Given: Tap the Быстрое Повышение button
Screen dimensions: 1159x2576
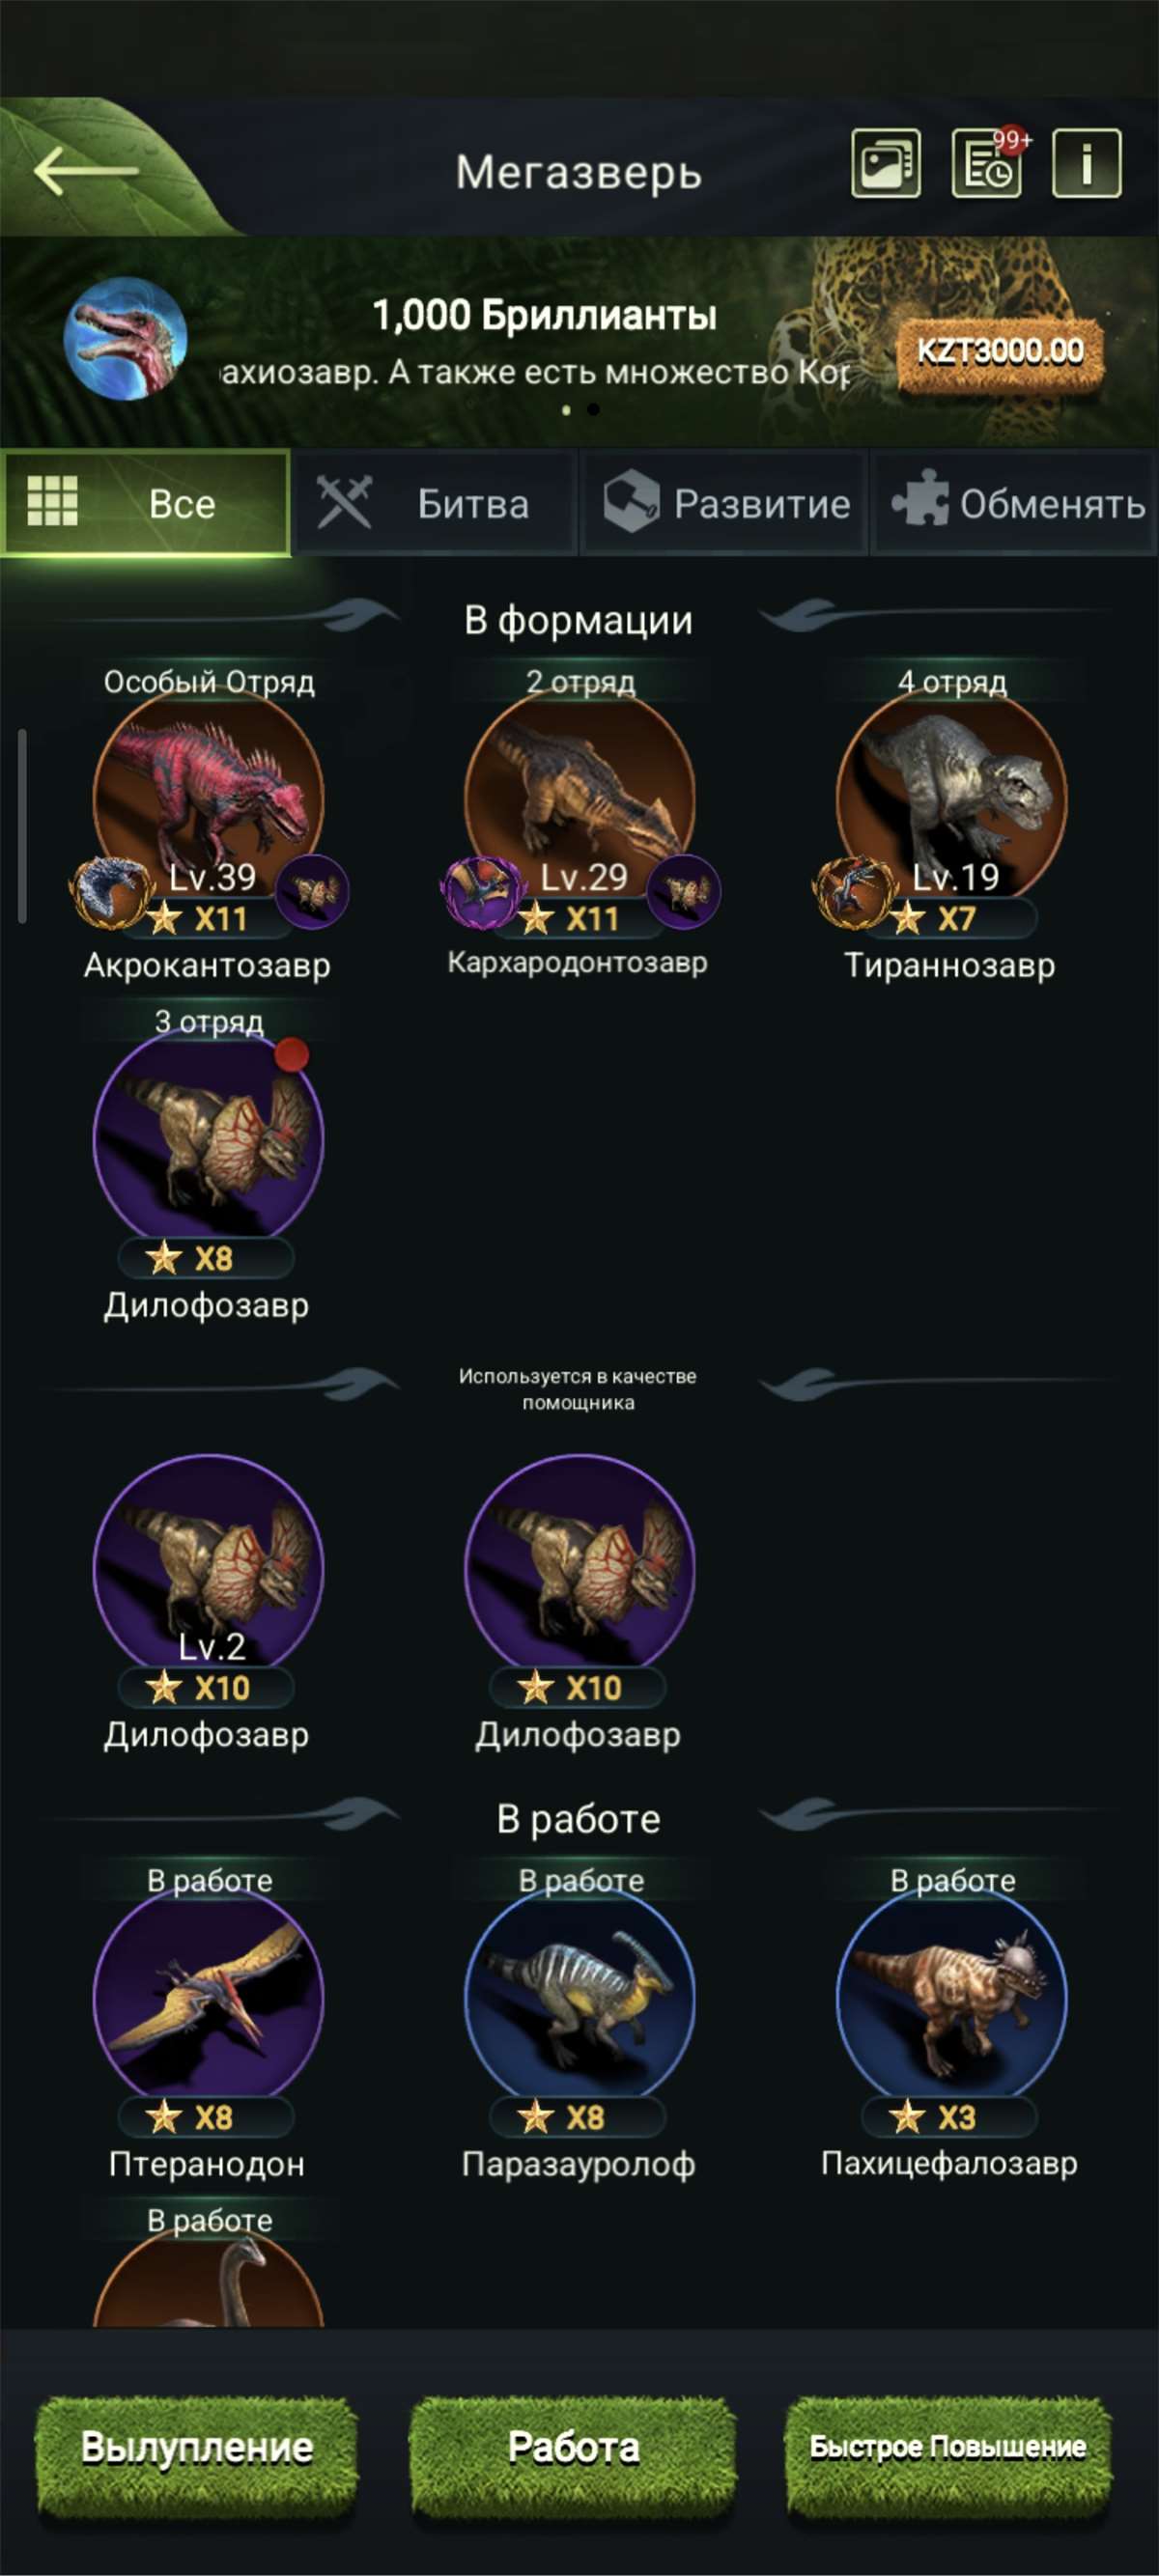Looking at the screenshot, I should coord(948,2447).
